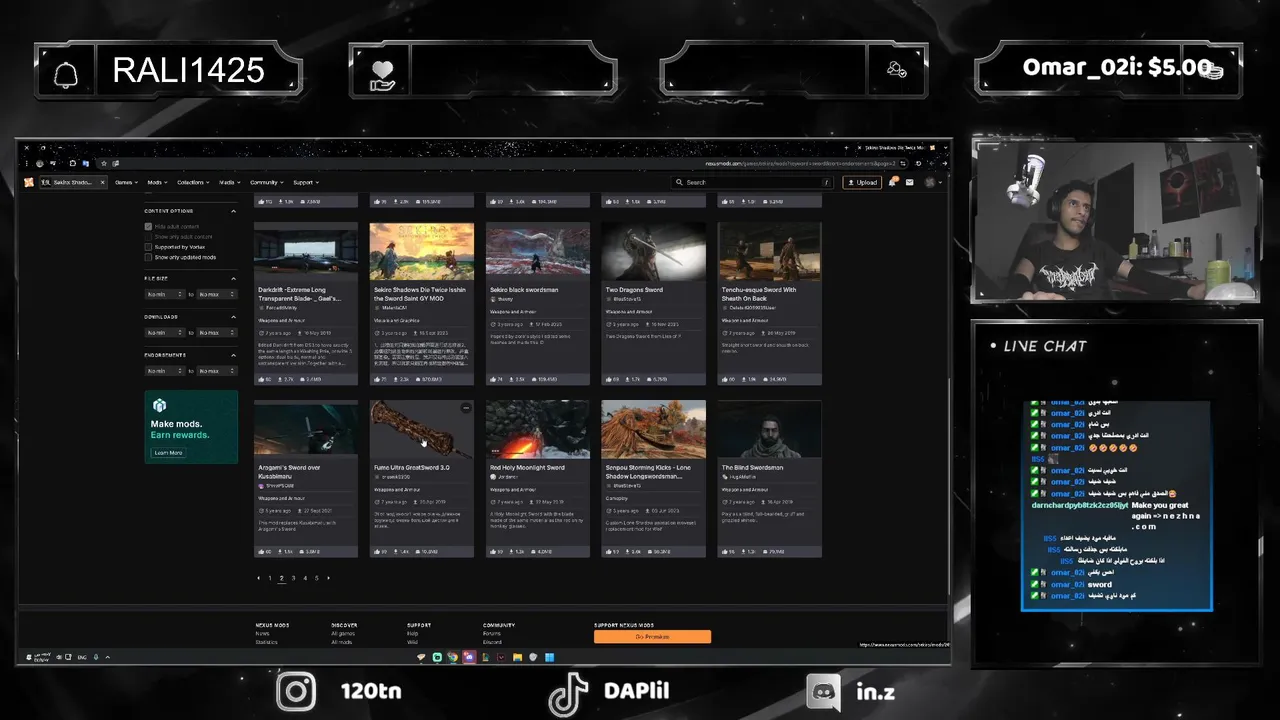This screenshot has height=720, width=1280.
Task: Click the ENG language indicator in taskbar
Action: pyautogui.click(x=82, y=657)
